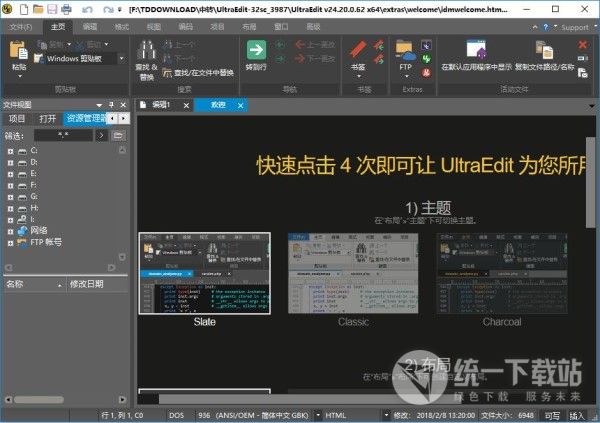
Task: Click the Find & Replace binoculars icon
Action: pyautogui.click(x=147, y=51)
